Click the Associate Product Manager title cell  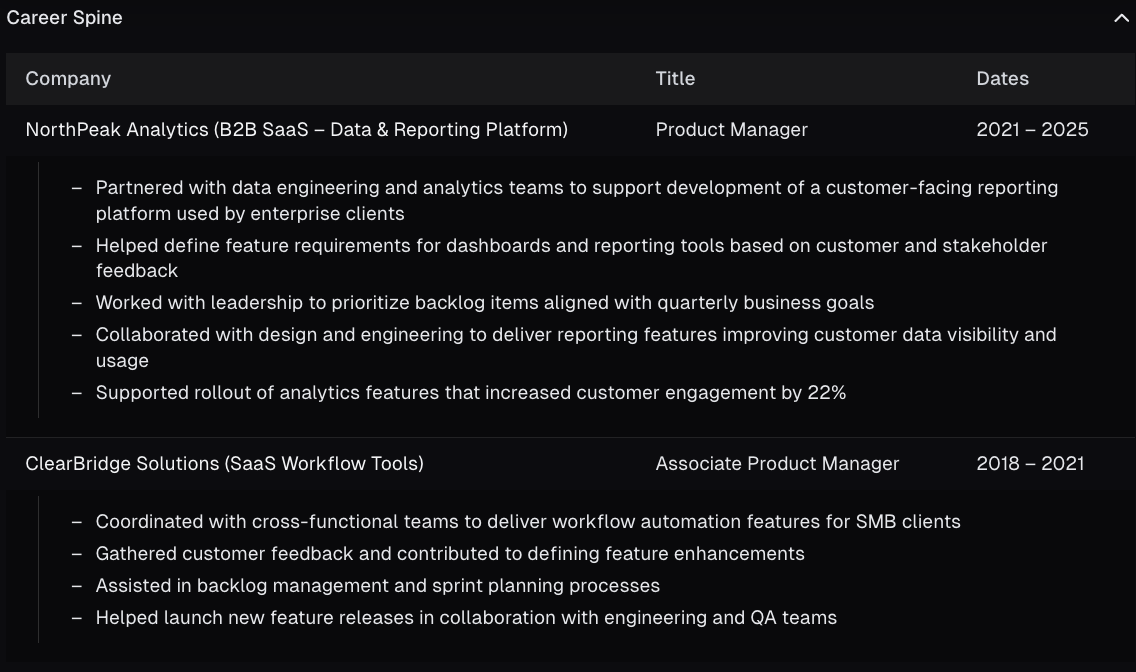coord(777,463)
